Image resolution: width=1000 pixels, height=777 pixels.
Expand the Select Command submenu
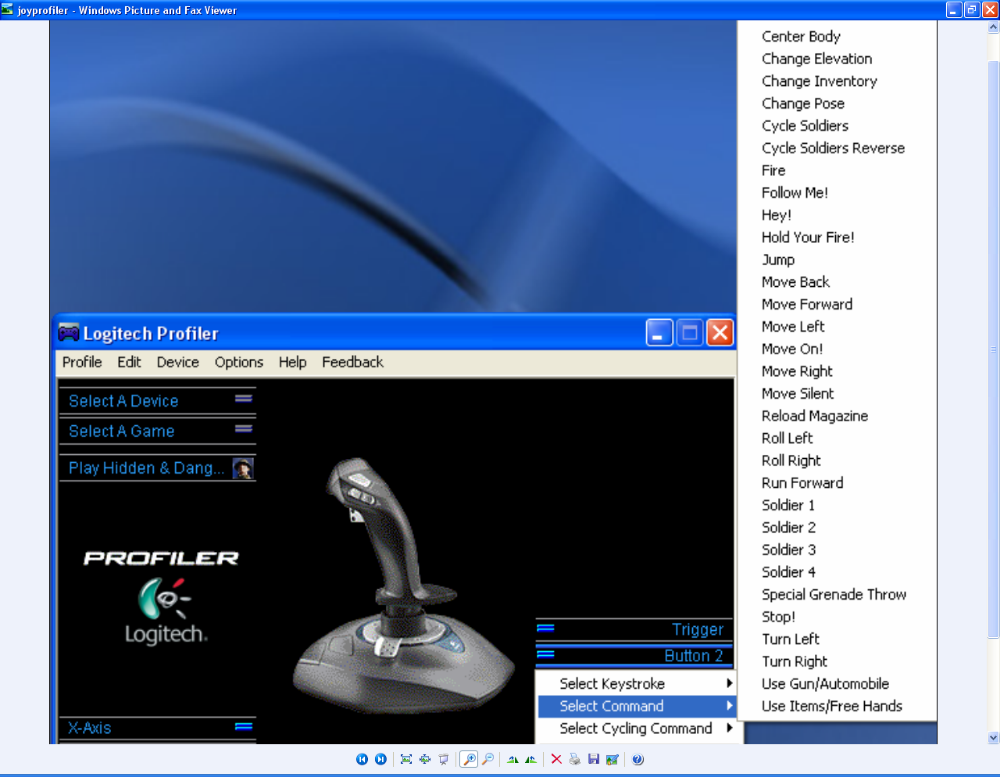(636, 706)
